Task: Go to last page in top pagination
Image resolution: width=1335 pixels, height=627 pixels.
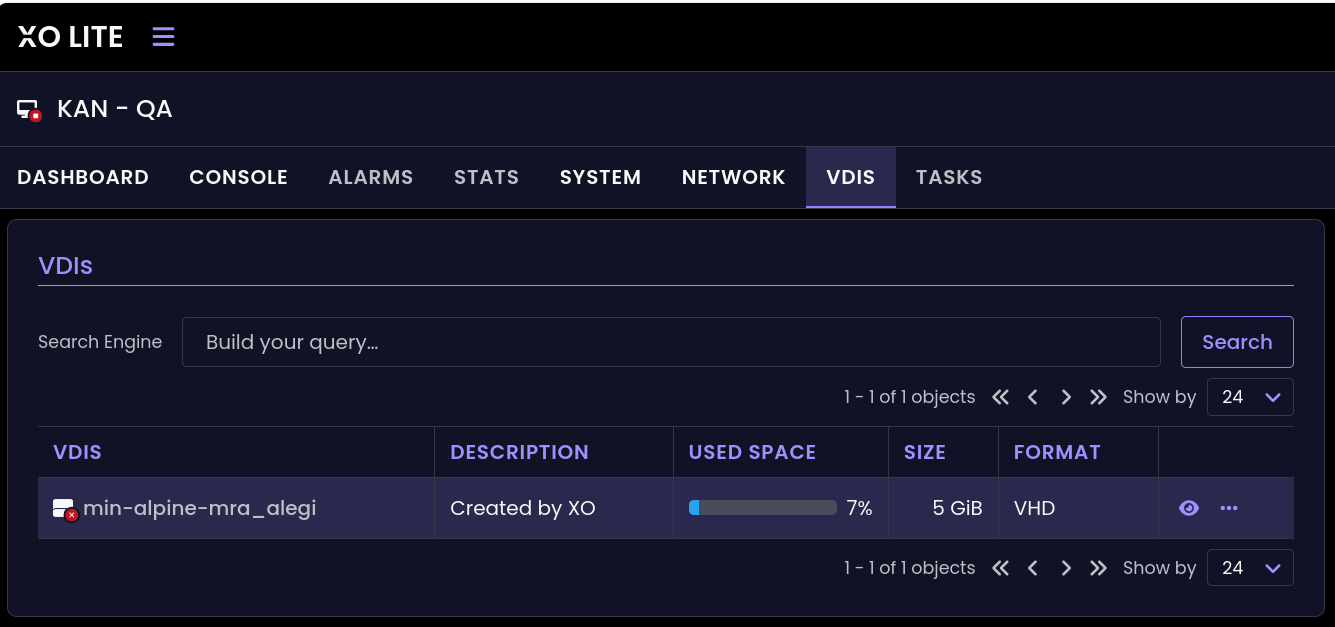Action: [1098, 397]
